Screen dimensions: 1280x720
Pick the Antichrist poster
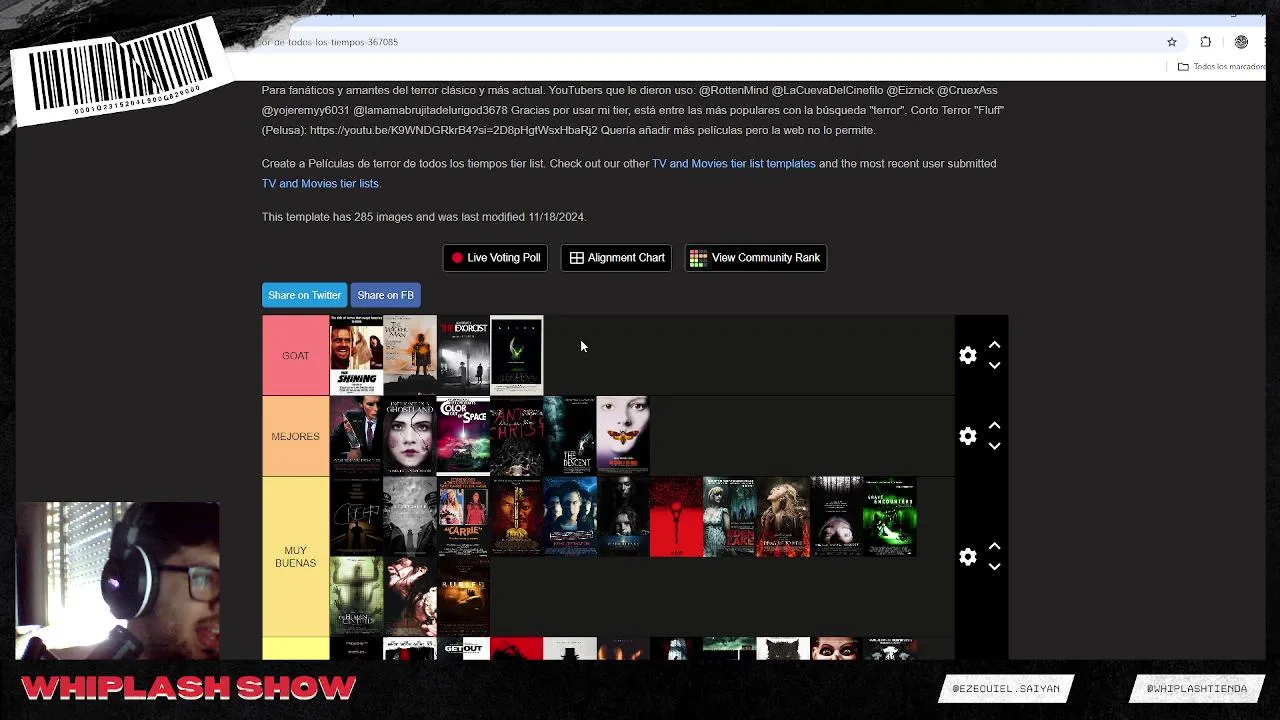point(516,436)
